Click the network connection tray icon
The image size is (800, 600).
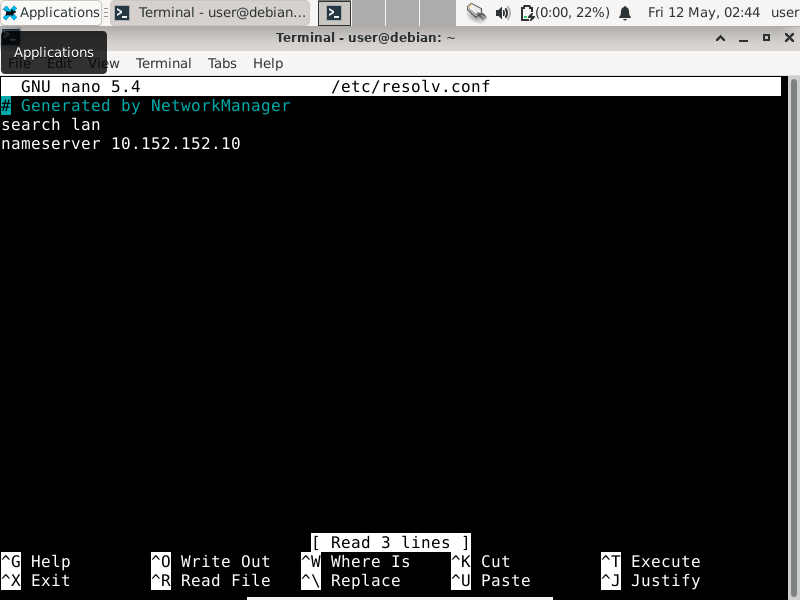[x=476, y=13]
